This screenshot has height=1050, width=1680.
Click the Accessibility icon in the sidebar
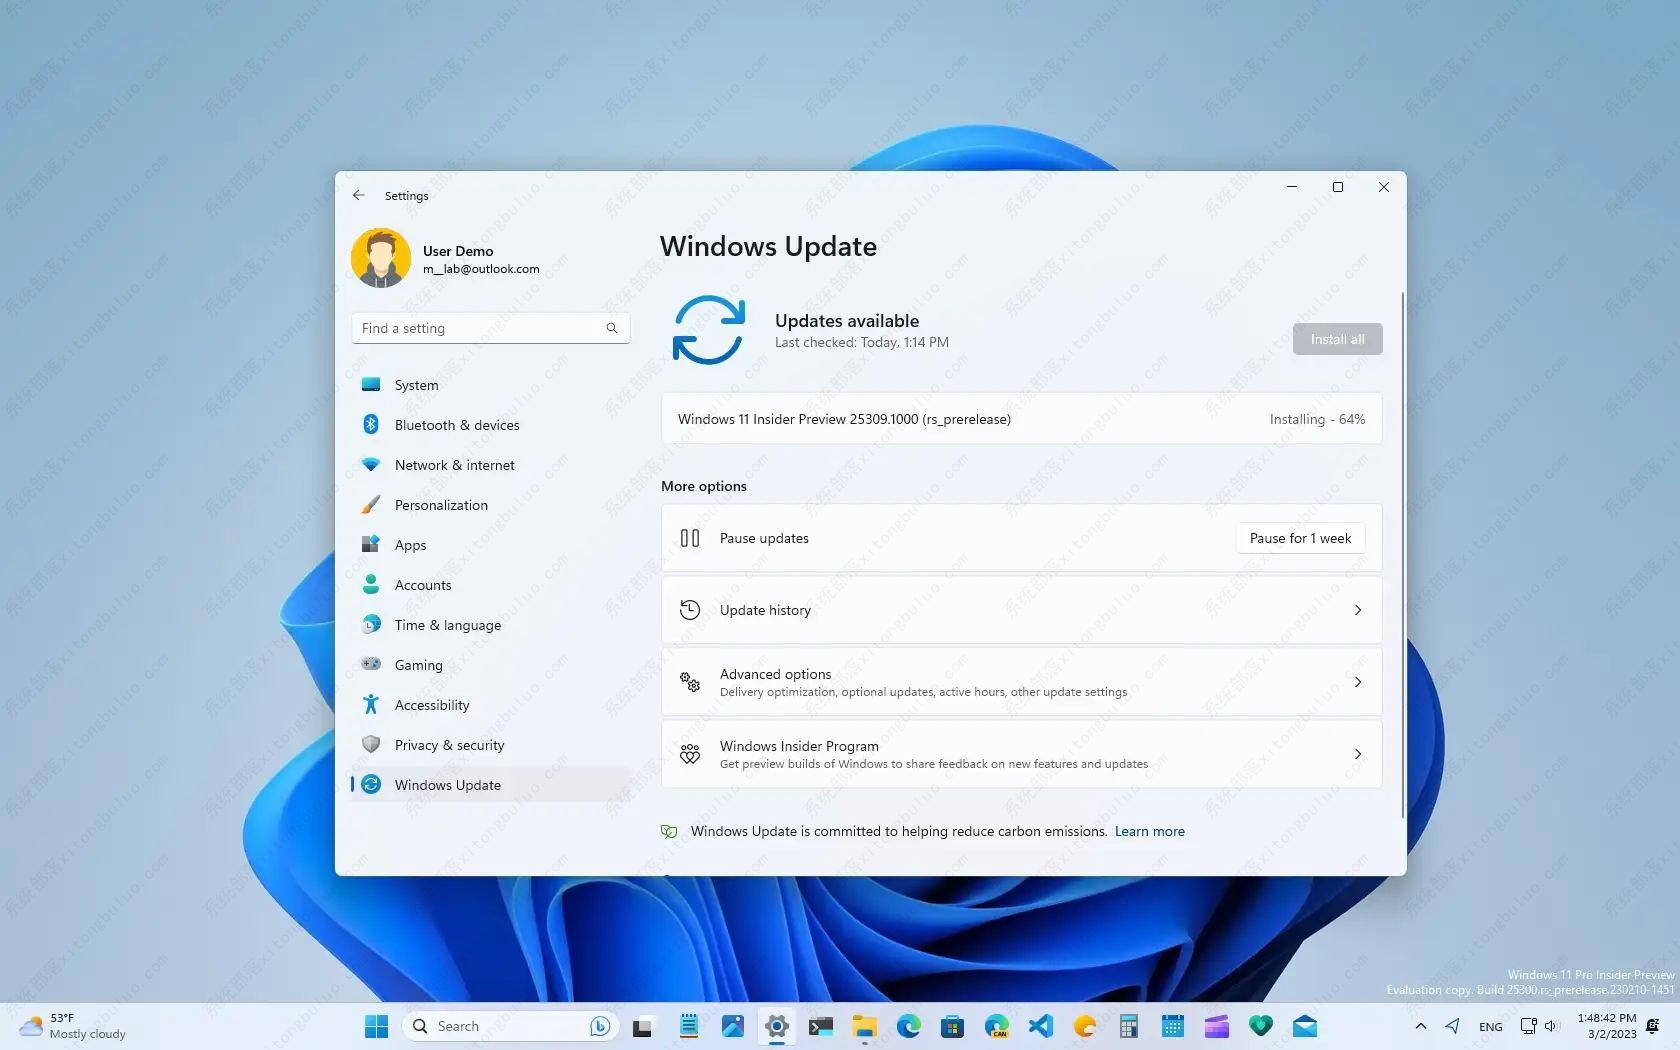click(371, 704)
